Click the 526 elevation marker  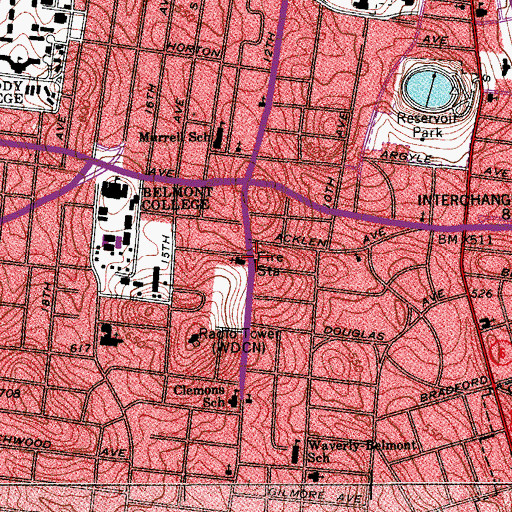tap(482, 294)
